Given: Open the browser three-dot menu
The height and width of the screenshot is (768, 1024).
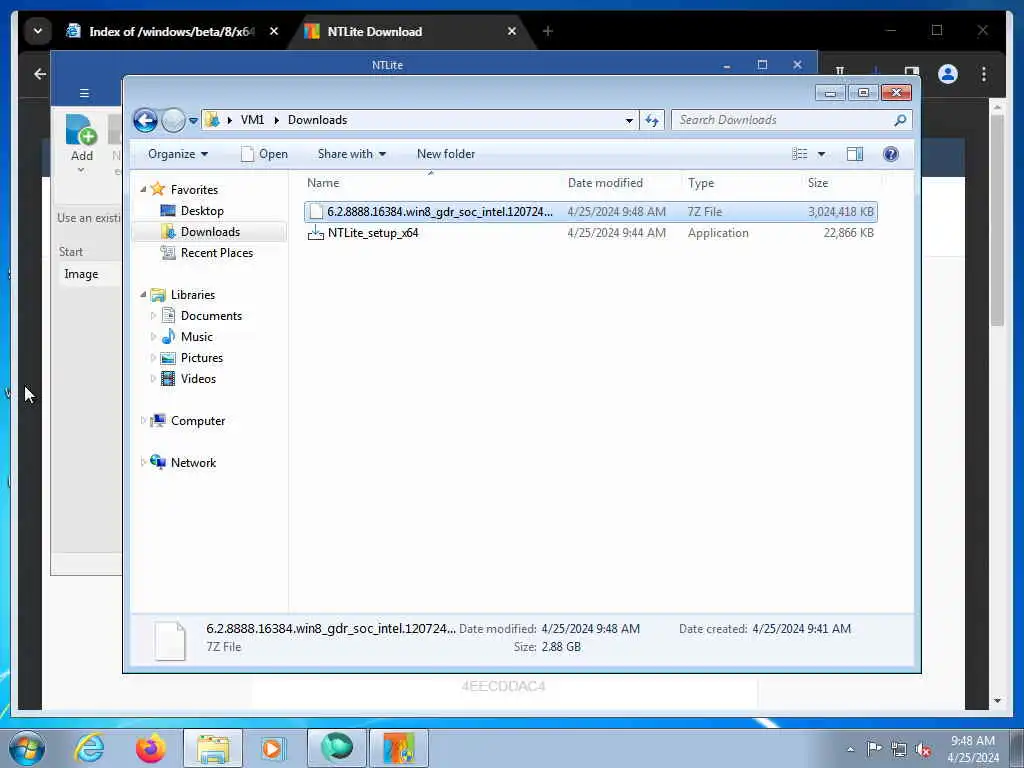Looking at the screenshot, I should tap(984, 74).
